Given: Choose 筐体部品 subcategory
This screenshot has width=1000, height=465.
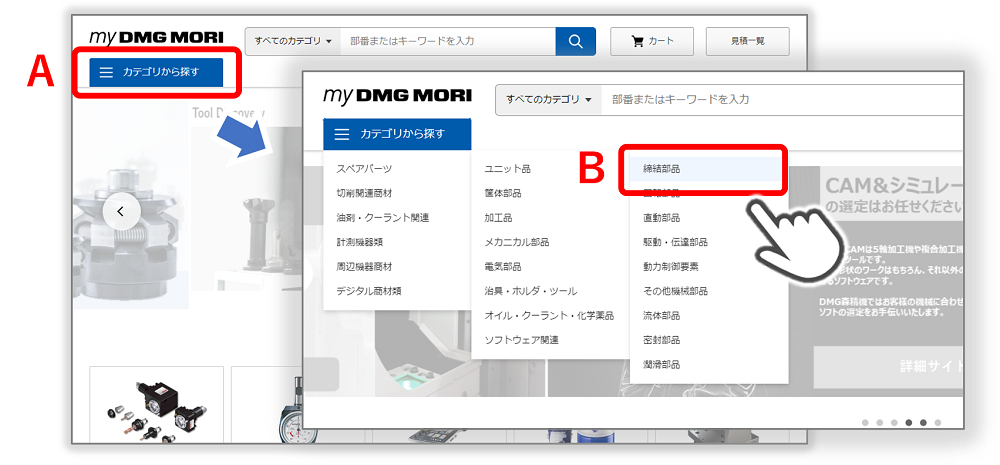Looking at the screenshot, I should click(x=503, y=193).
